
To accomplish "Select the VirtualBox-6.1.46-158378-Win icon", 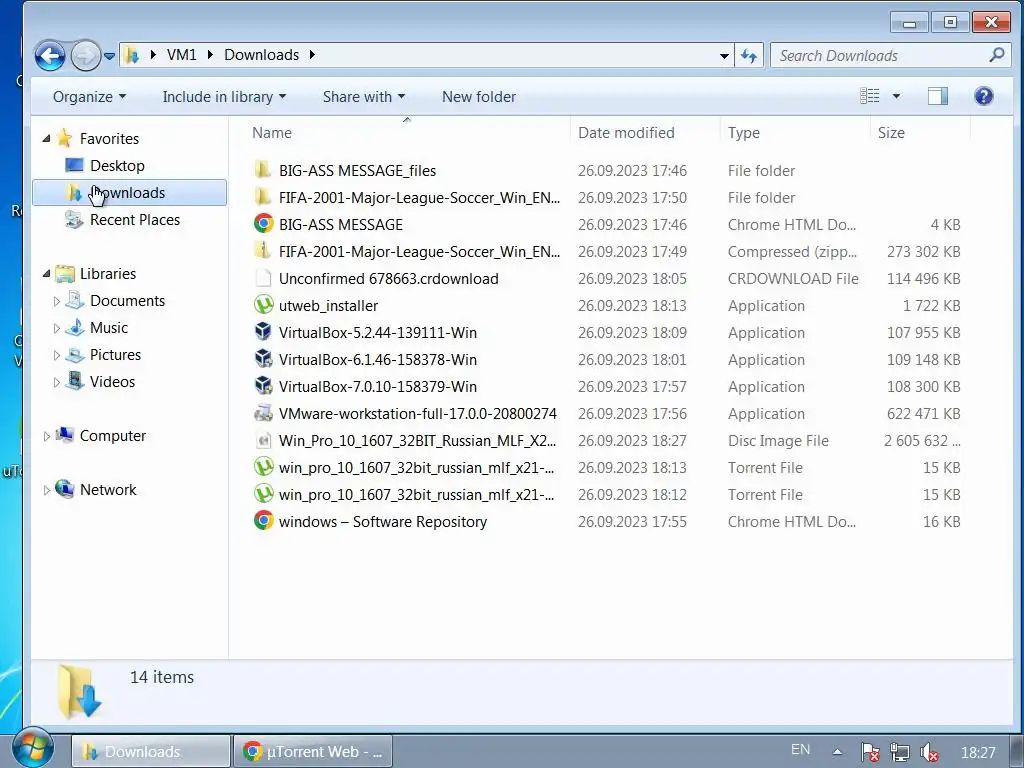I will (263, 359).
